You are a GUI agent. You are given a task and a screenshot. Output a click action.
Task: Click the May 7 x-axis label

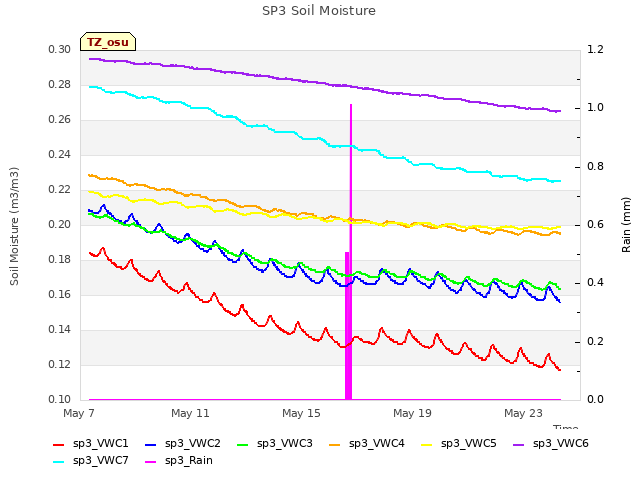pyautogui.click(x=79, y=413)
